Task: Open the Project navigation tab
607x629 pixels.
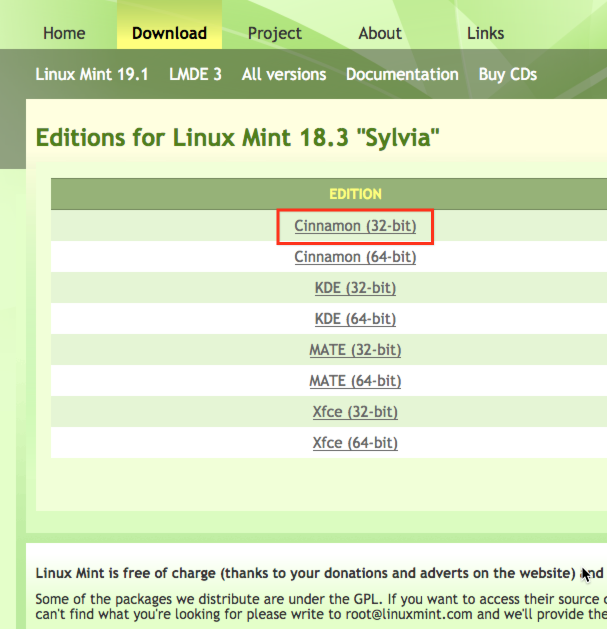Action: (x=274, y=33)
